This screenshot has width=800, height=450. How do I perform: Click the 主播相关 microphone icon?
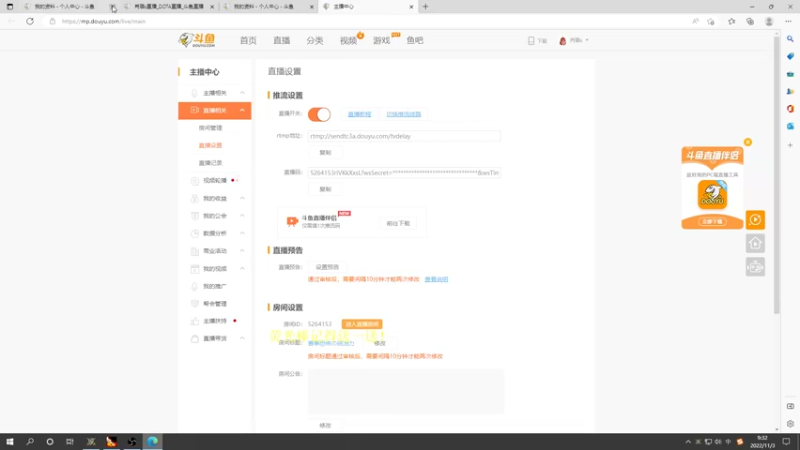[x=194, y=93]
